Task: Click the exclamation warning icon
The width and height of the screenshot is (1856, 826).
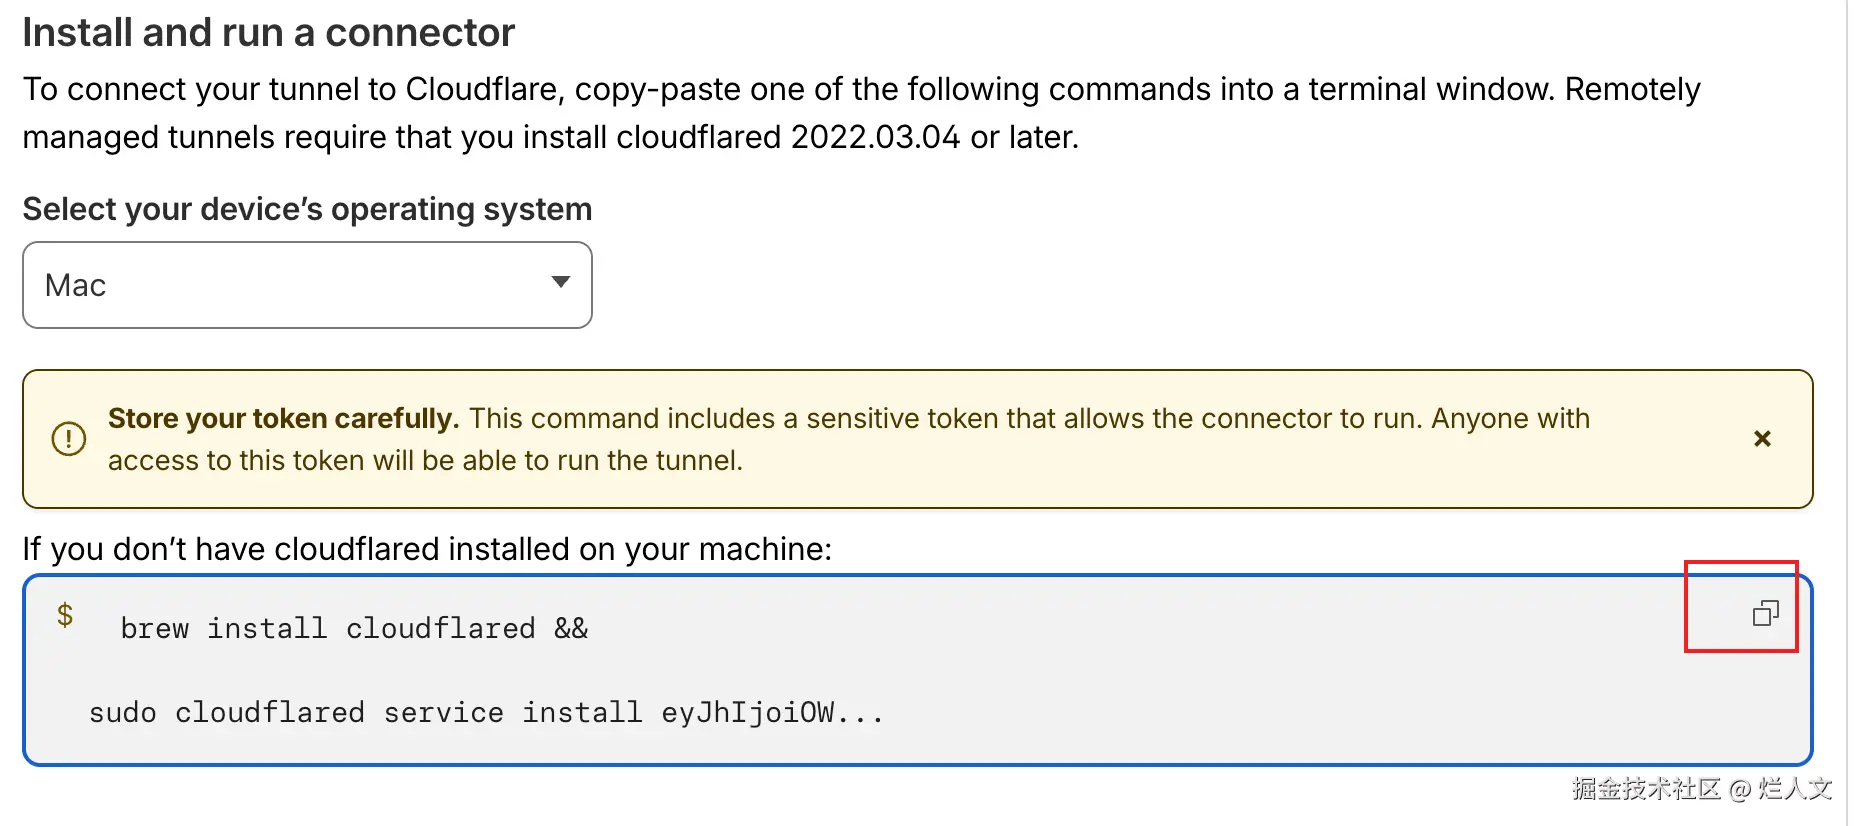Action: click(69, 439)
